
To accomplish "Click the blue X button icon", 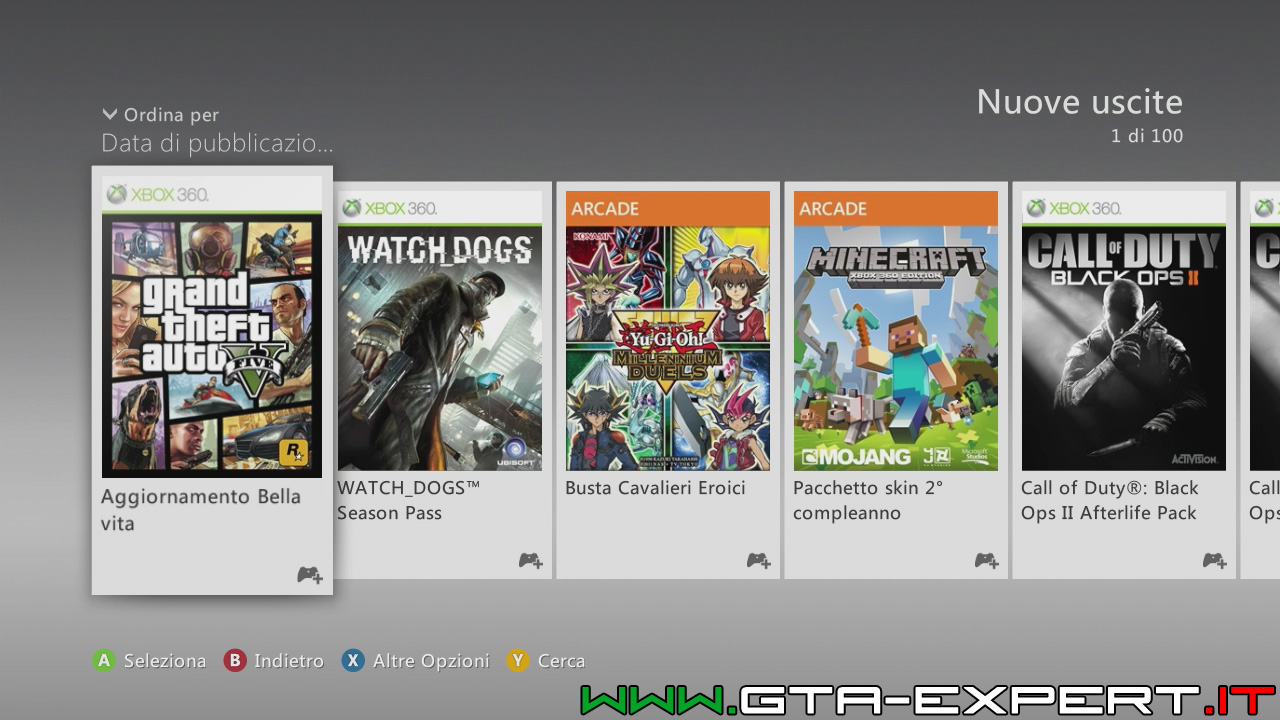I will click(353, 660).
